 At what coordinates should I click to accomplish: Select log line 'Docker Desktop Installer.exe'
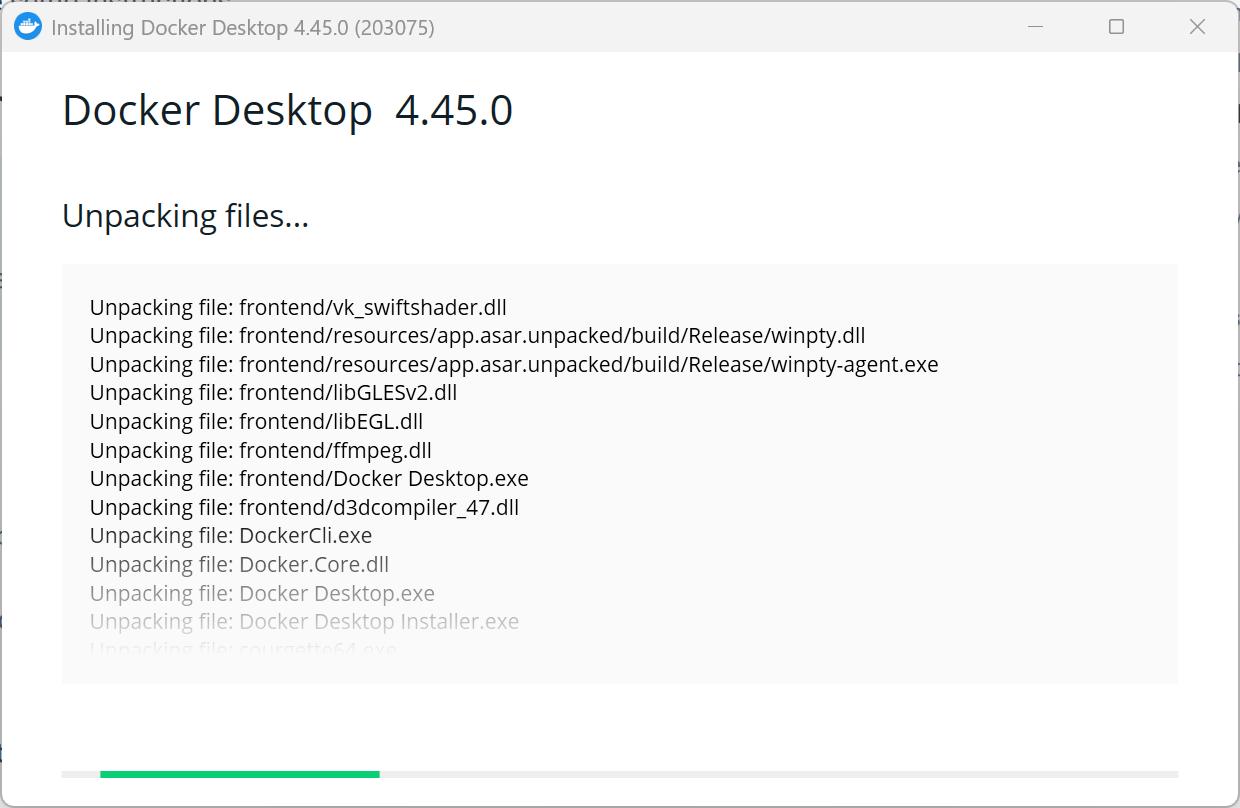point(304,621)
